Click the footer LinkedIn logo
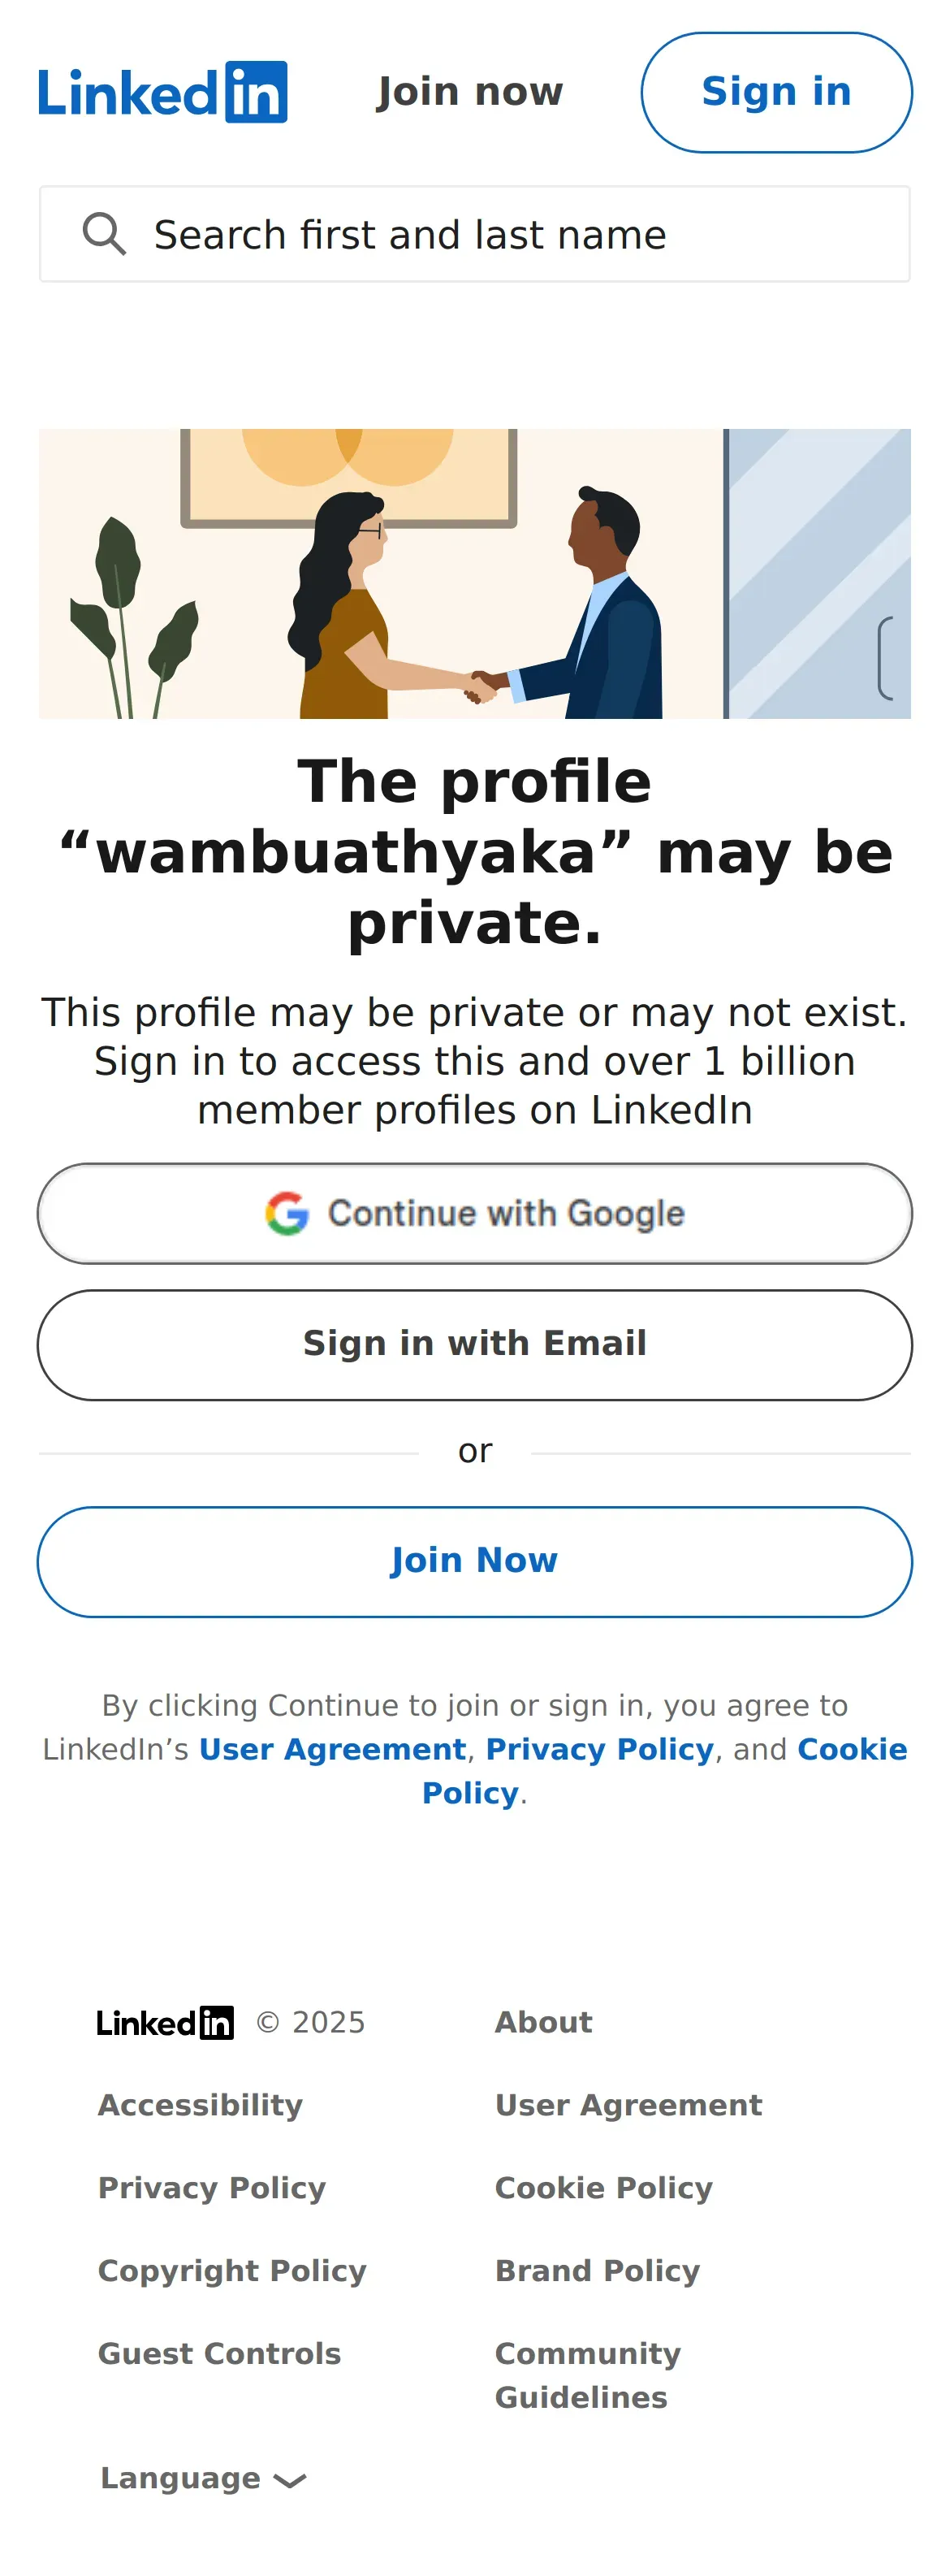Image resolution: width=950 pixels, height=2576 pixels. [x=165, y=2022]
